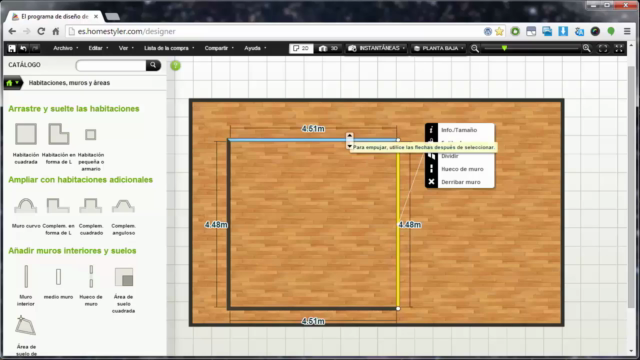Expand the catalog home arrow dropdown
640x360 pixels.
(x=17, y=83)
